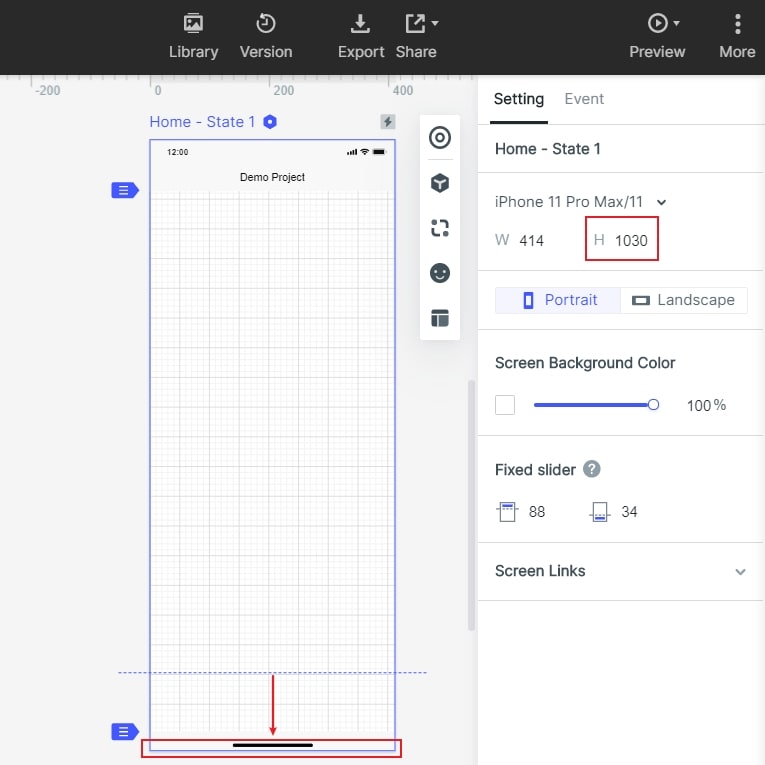This screenshot has height=765, width=765.
Task: Select Landscape orientation
Action: click(684, 300)
